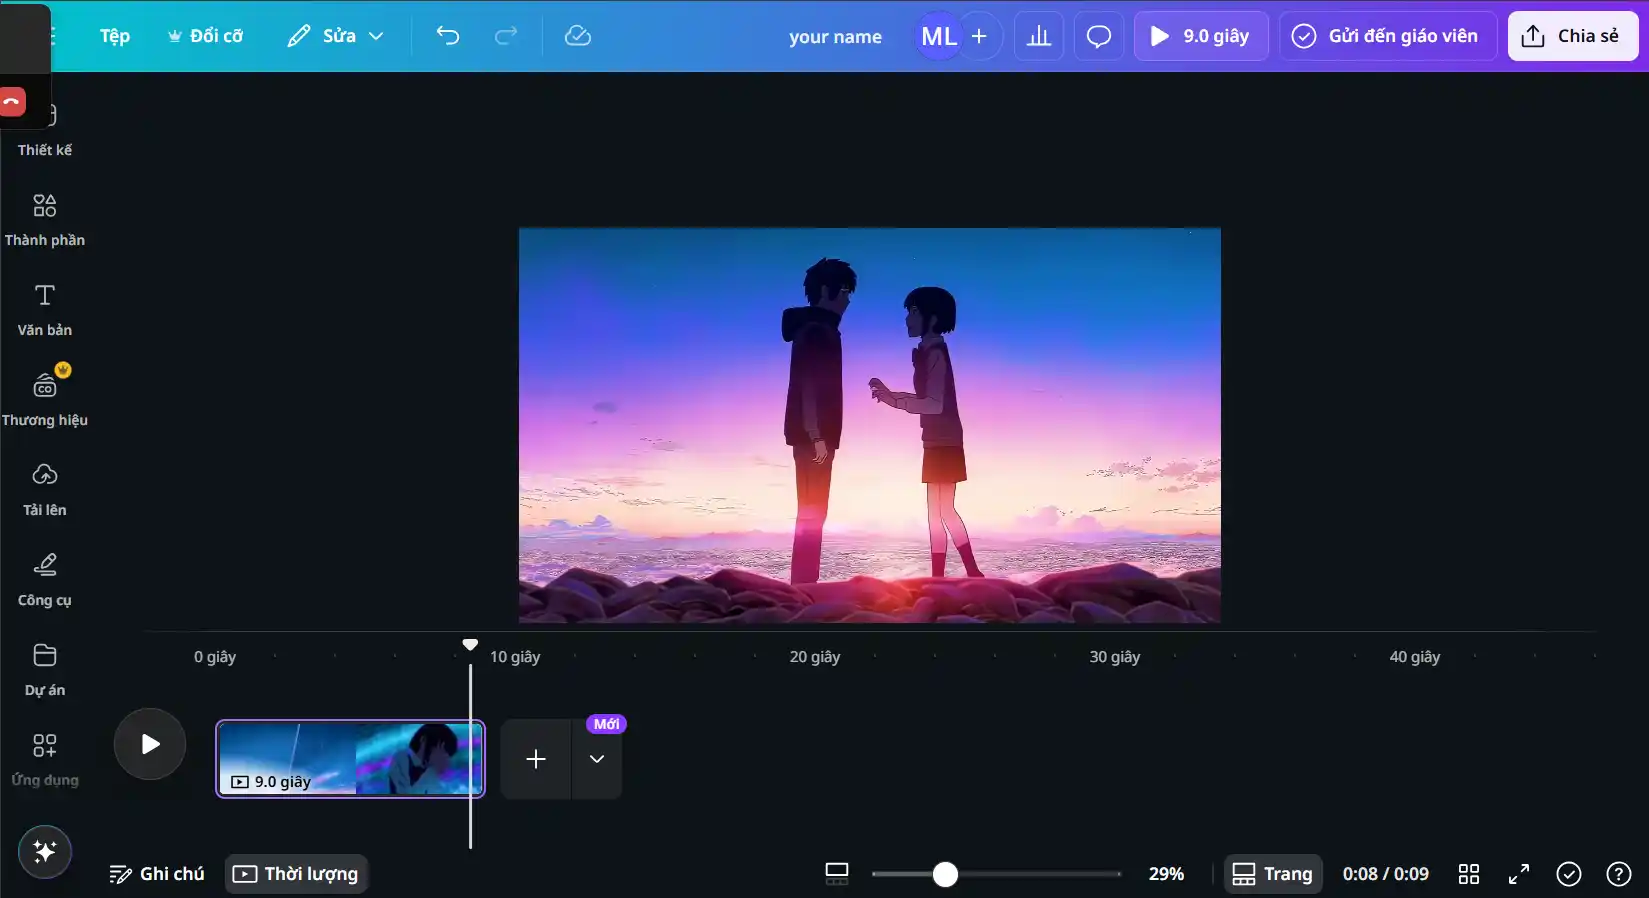Expand the add page options chevron

point(597,759)
